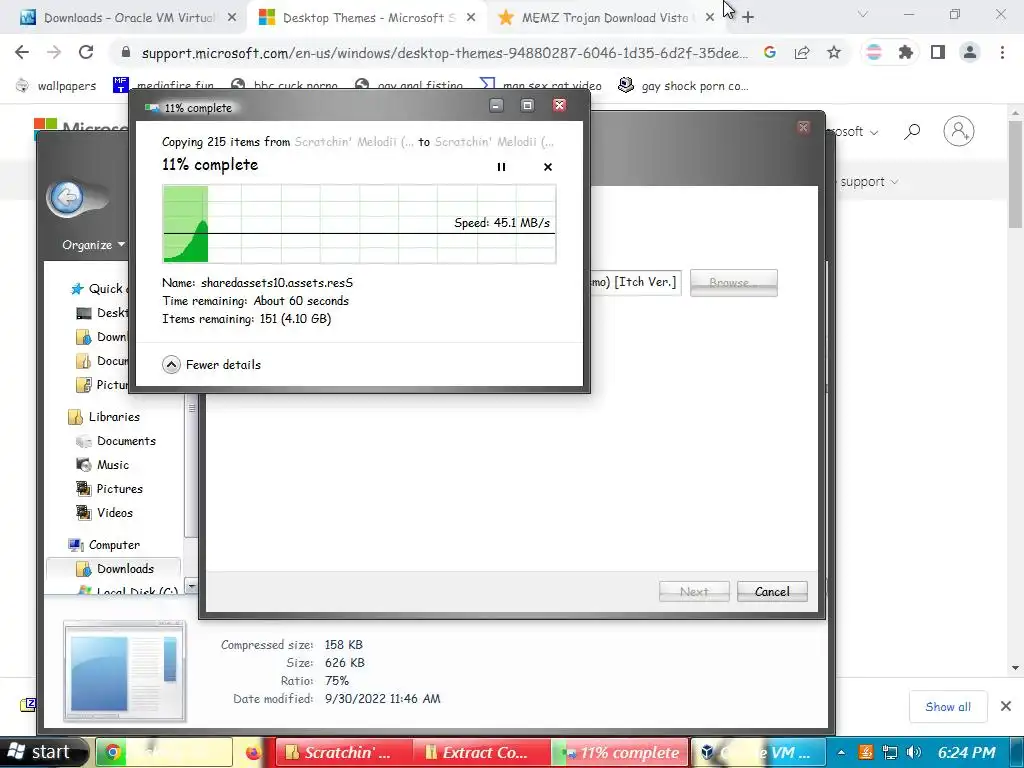Reload the current page
The width and height of the screenshot is (1024, 768).
pos(86,52)
